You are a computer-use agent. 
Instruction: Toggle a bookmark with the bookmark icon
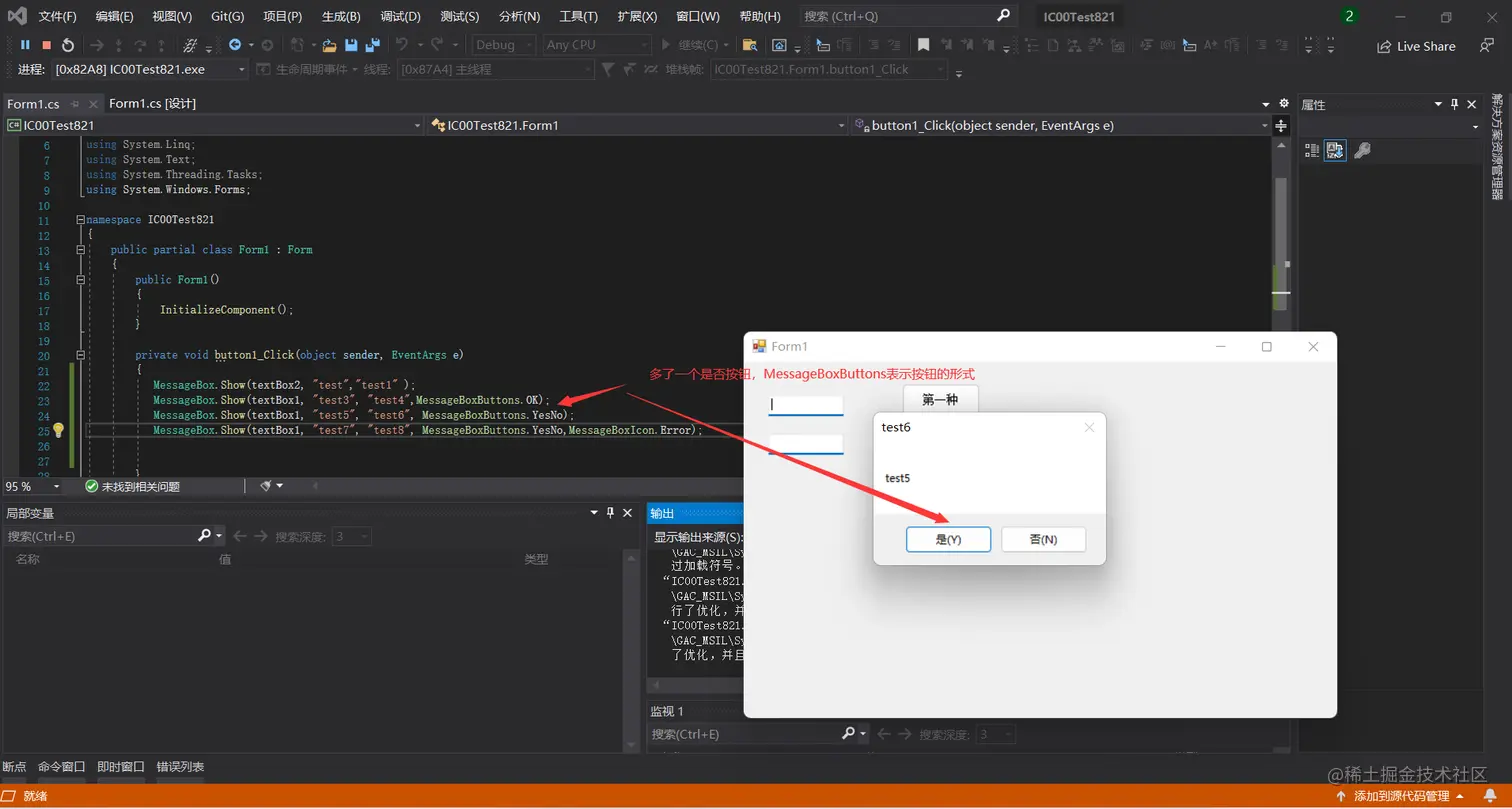coord(924,45)
